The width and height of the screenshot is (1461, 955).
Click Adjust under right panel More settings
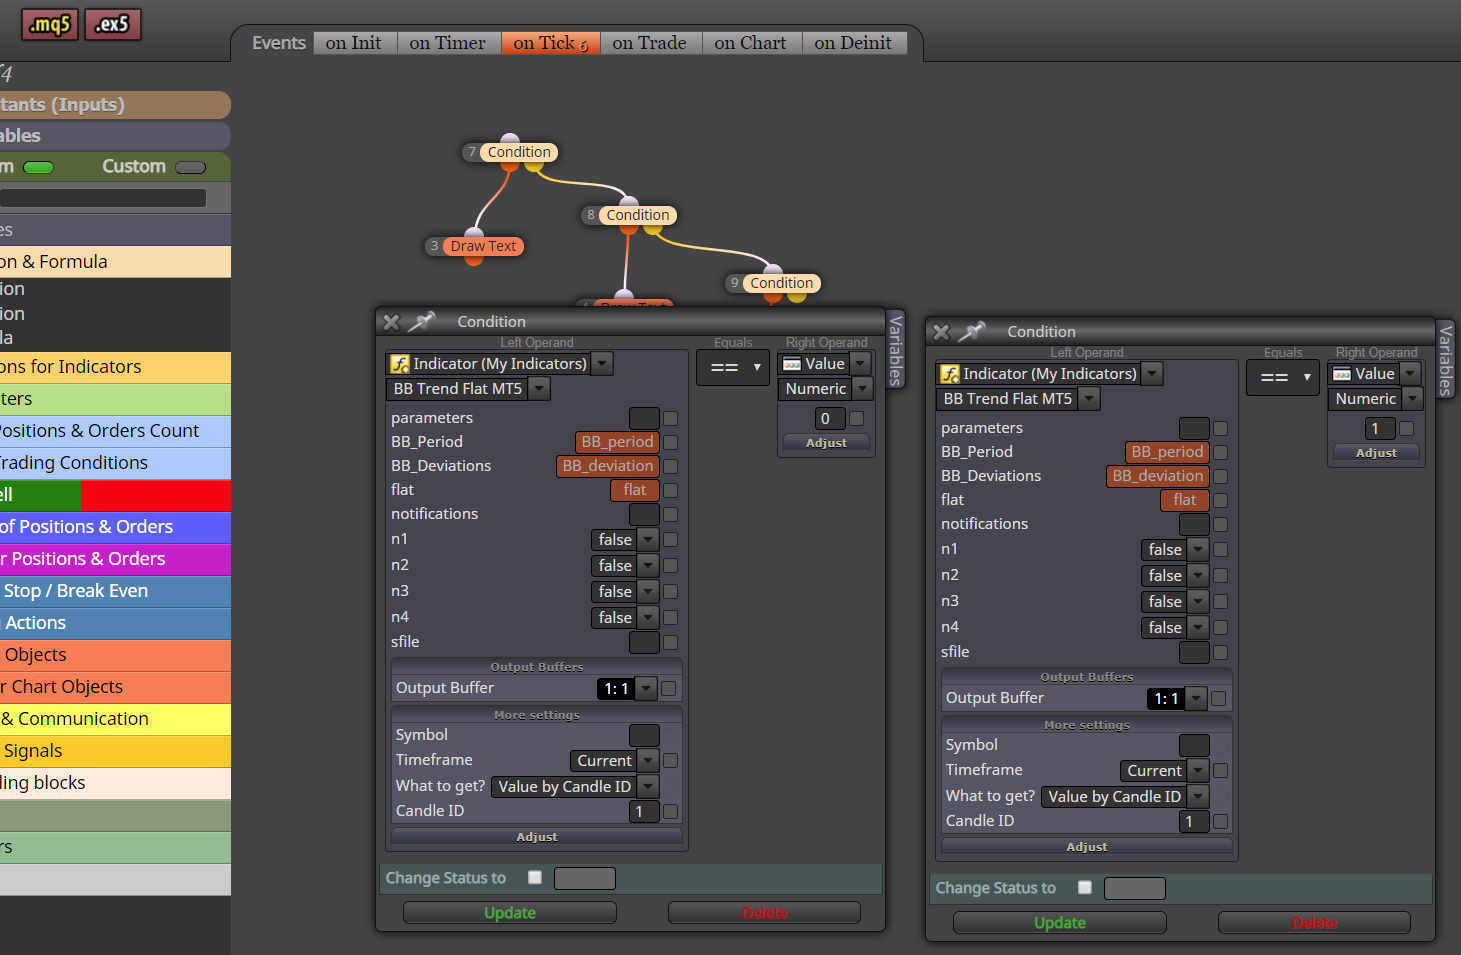click(x=1087, y=847)
